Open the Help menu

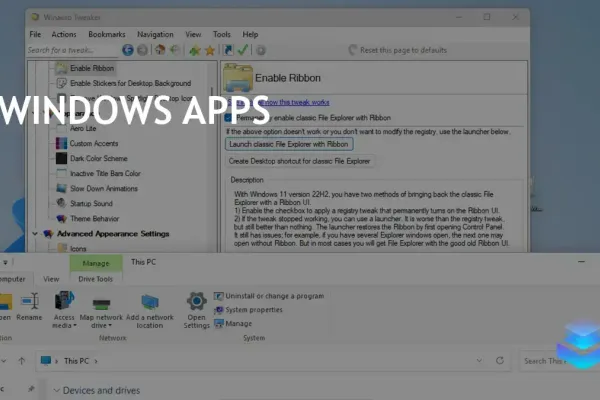tap(250, 34)
